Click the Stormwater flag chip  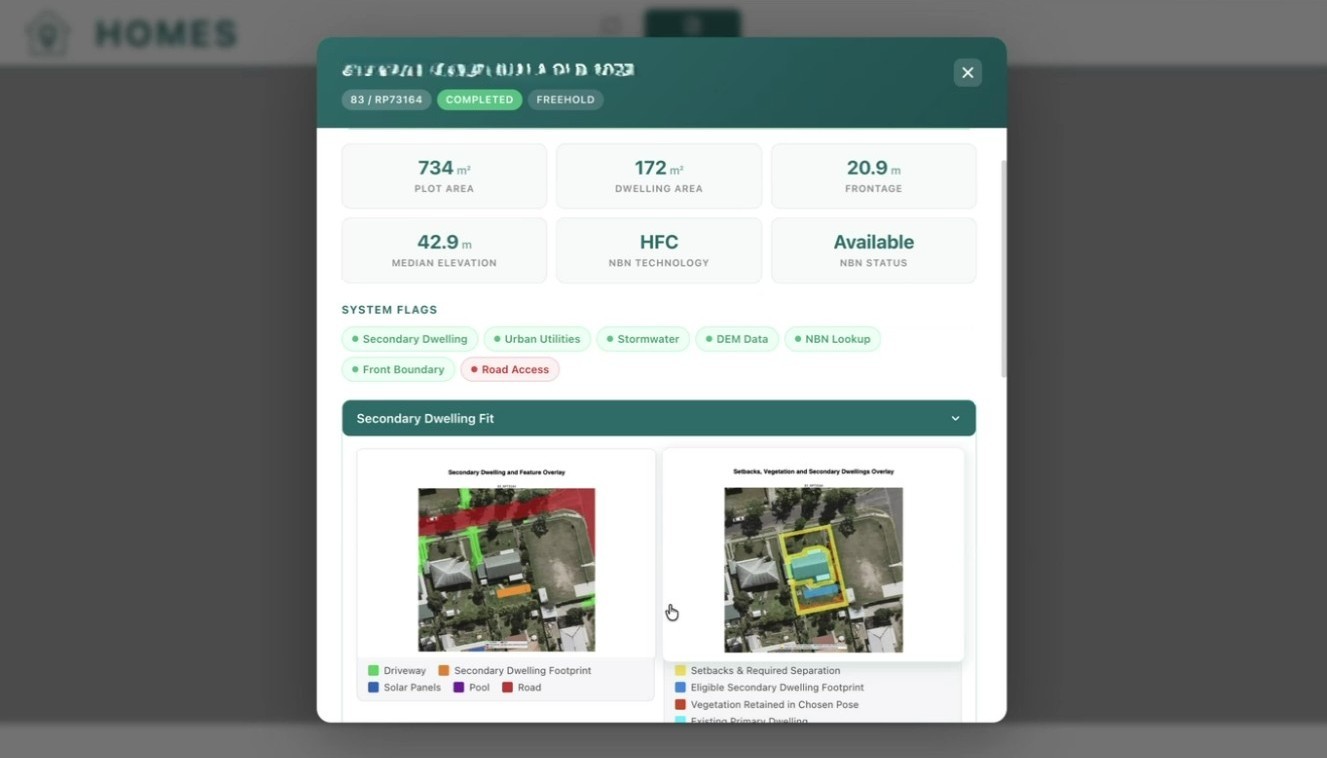click(643, 340)
